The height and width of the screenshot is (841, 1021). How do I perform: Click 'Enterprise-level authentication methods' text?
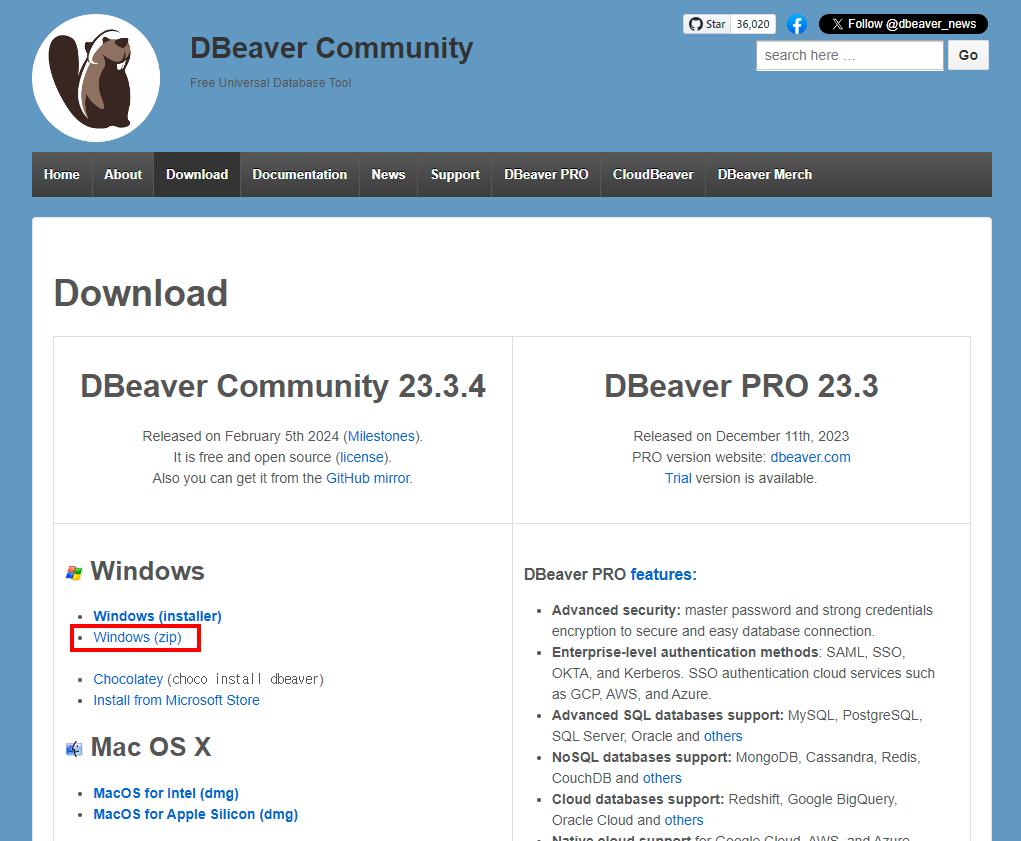685,652
